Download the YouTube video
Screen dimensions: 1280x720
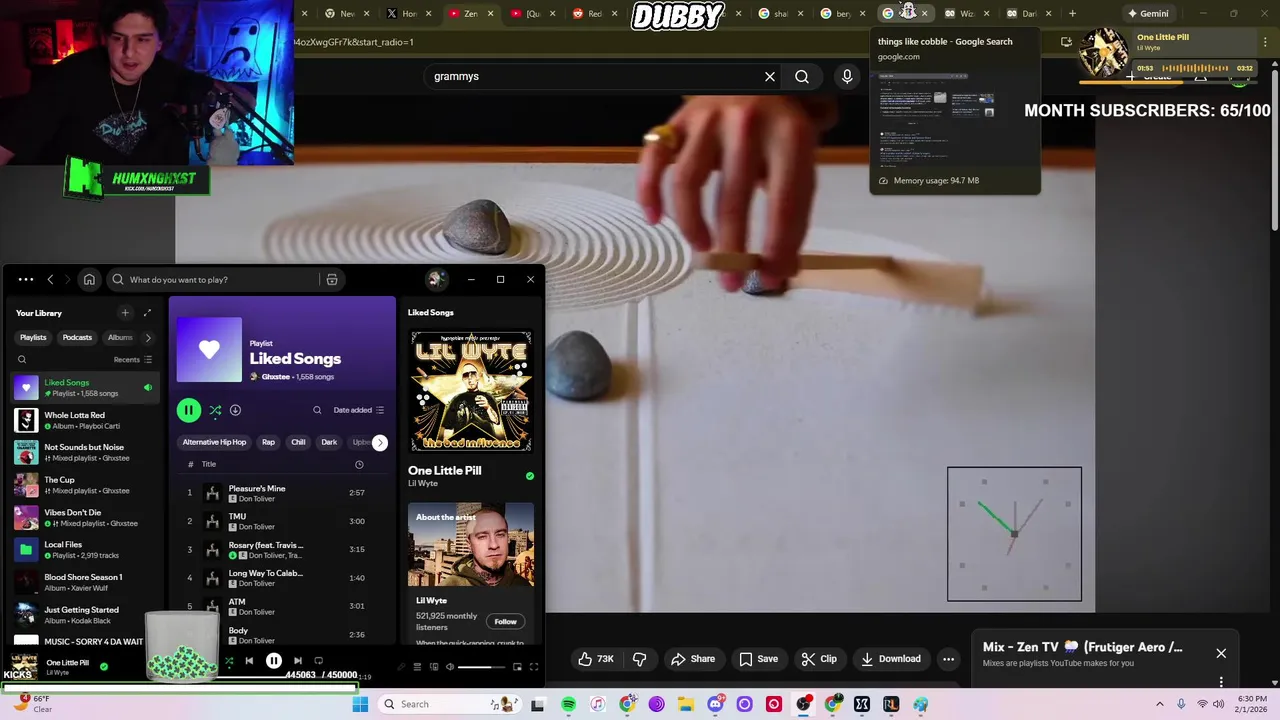pyautogui.click(x=891, y=659)
